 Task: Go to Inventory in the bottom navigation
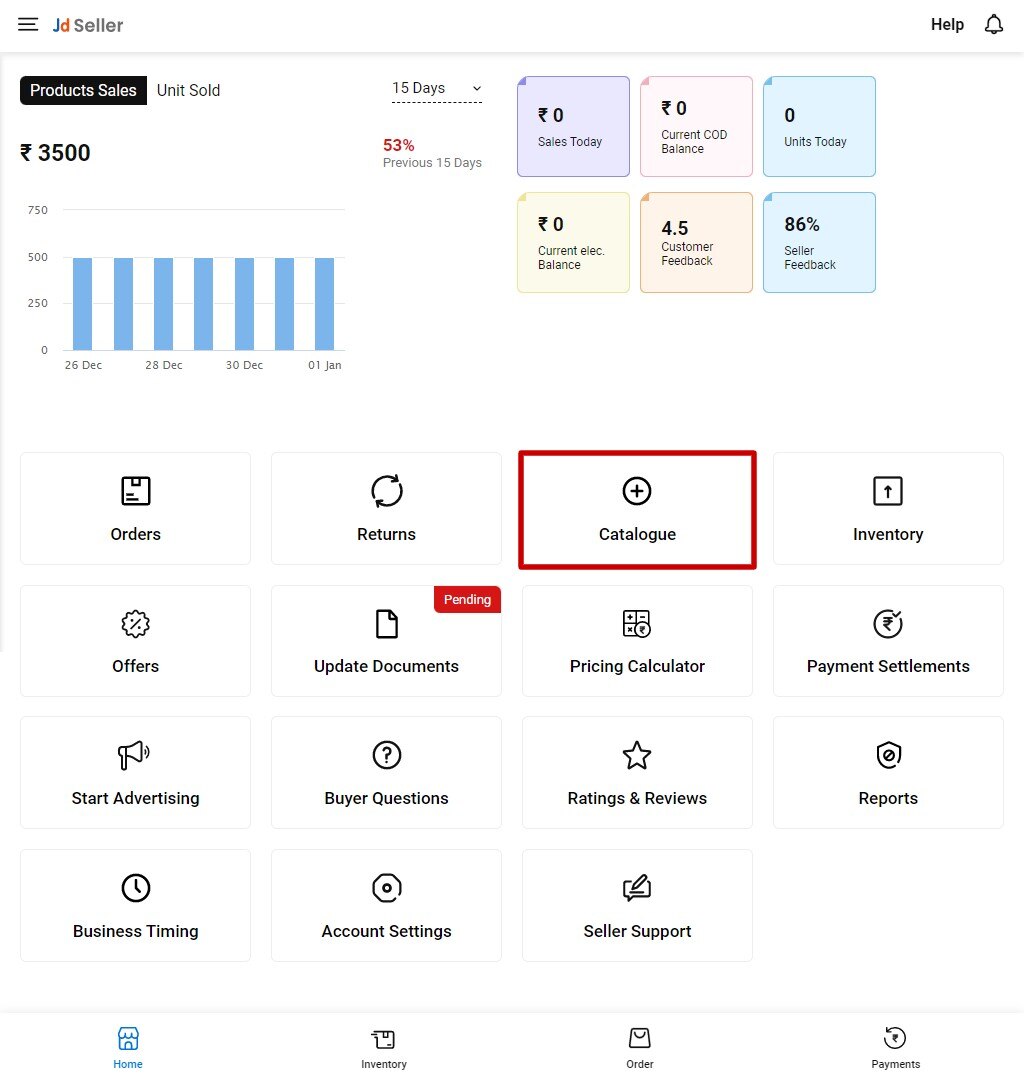[384, 1047]
